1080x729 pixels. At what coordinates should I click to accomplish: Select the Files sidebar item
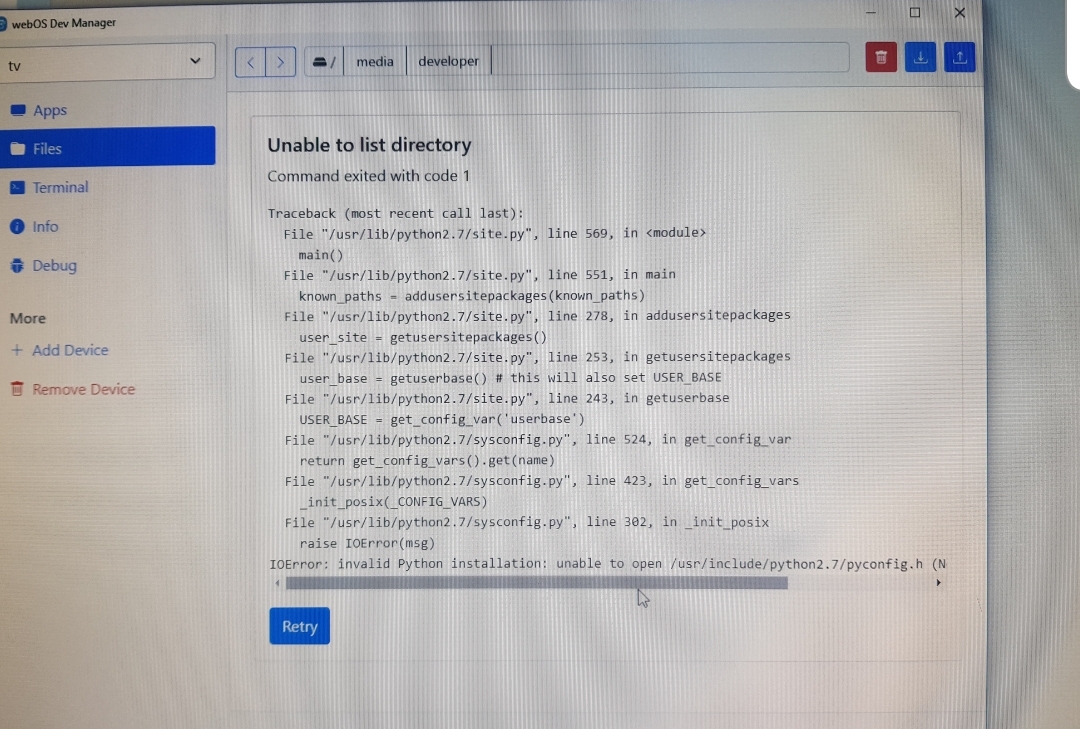[47, 148]
